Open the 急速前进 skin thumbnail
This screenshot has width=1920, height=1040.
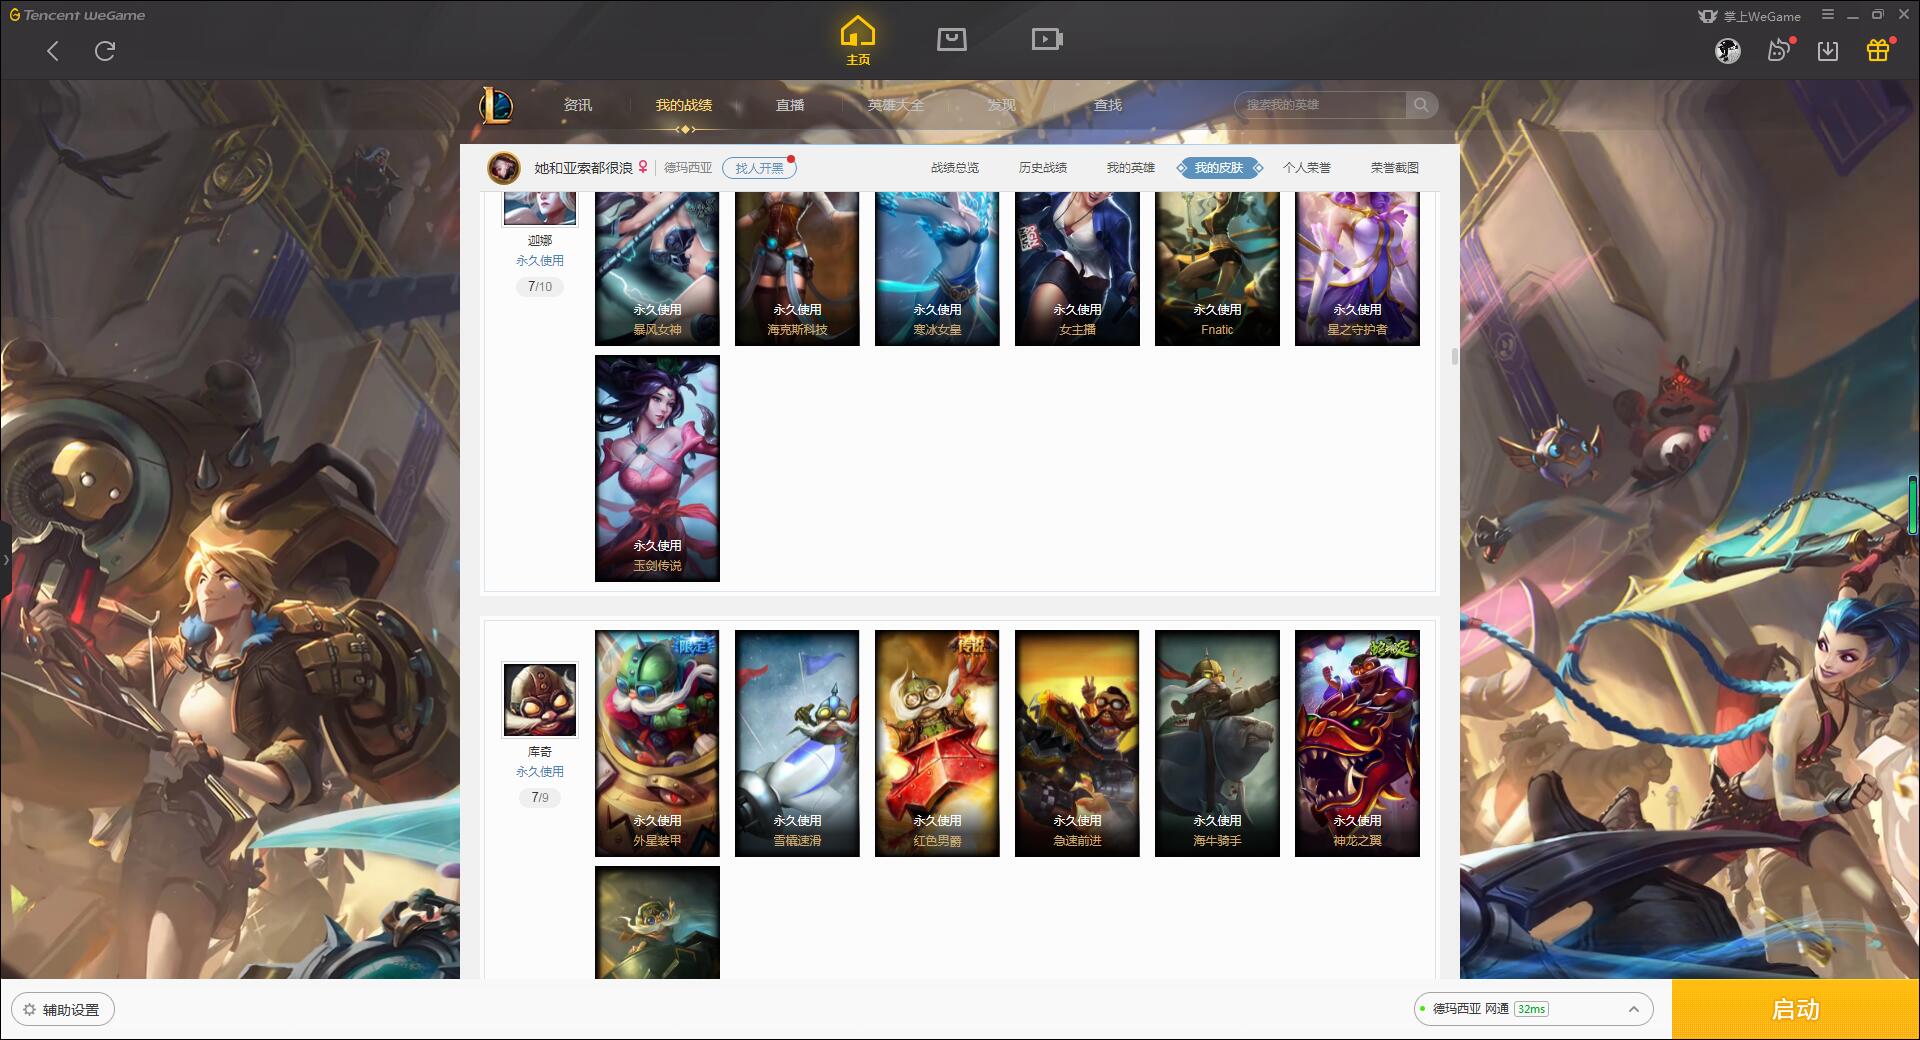coord(1077,743)
